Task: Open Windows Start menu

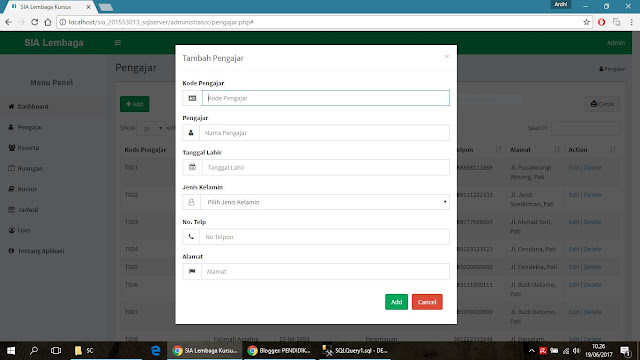Action: [x=11, y=351]
